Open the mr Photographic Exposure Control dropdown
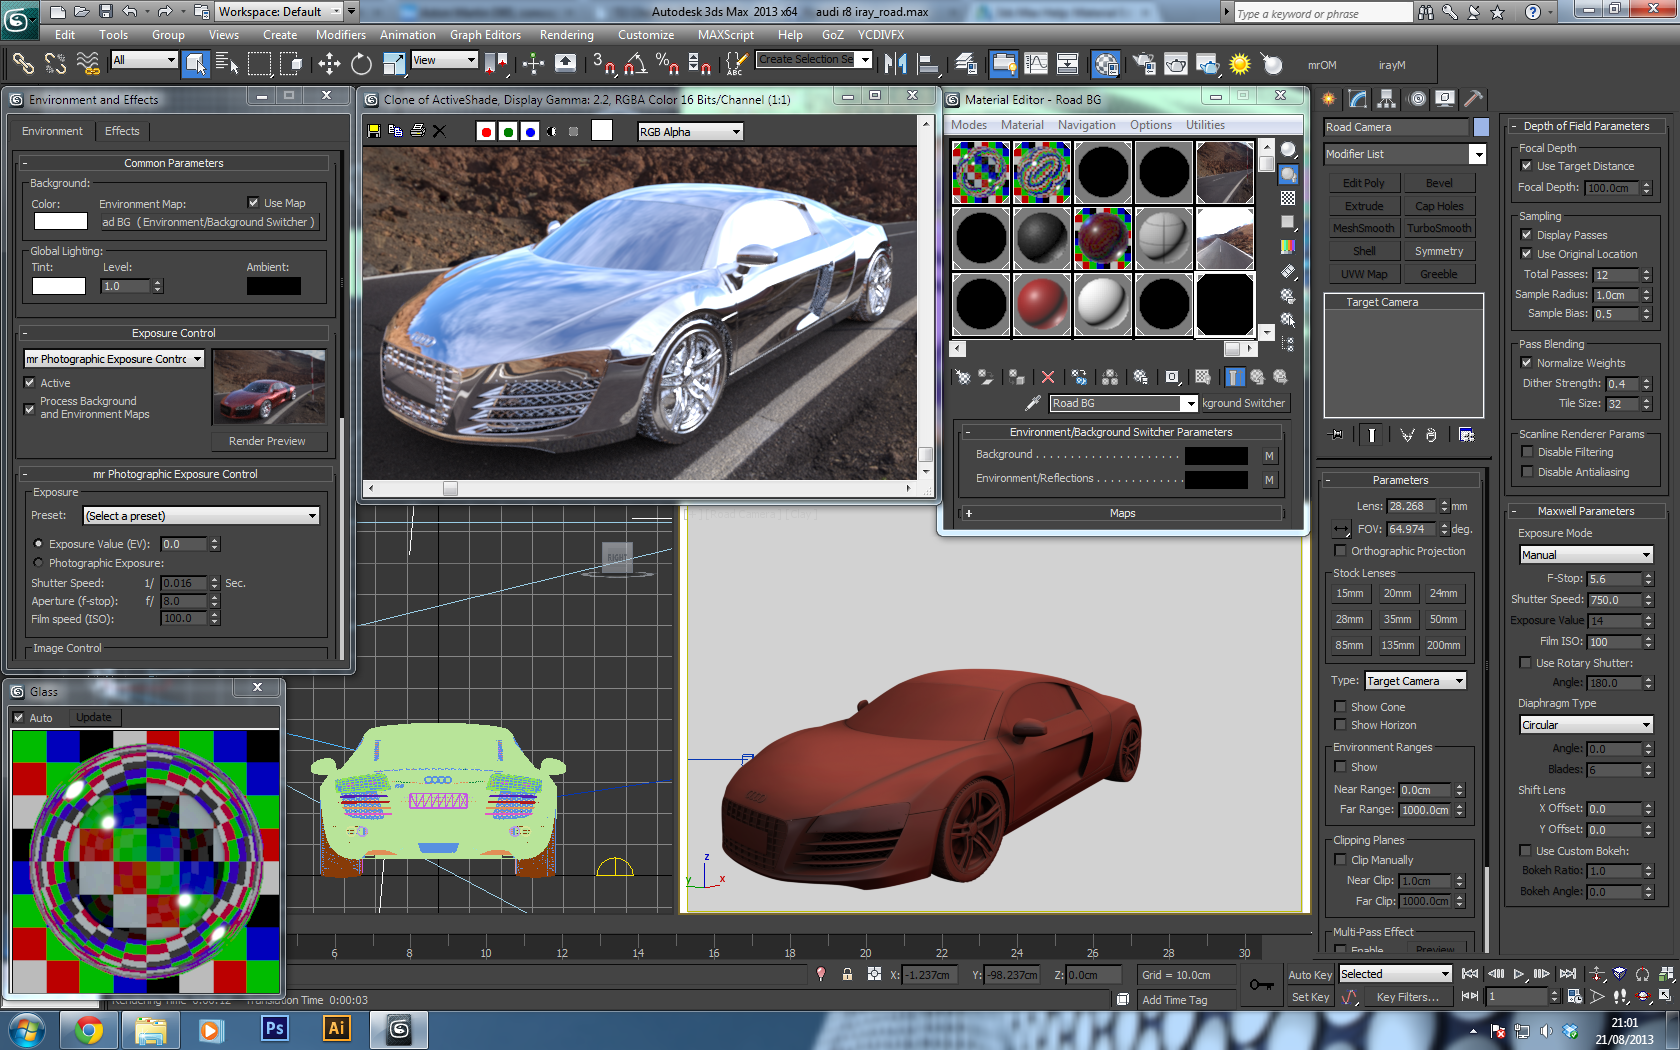Image resolution: width=1680 pixels, height=1050 pixels. (114, 359)
